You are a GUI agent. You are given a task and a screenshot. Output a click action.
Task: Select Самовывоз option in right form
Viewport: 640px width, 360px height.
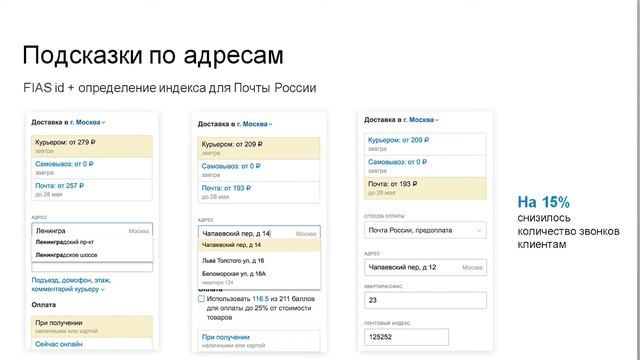coord(425,166)
